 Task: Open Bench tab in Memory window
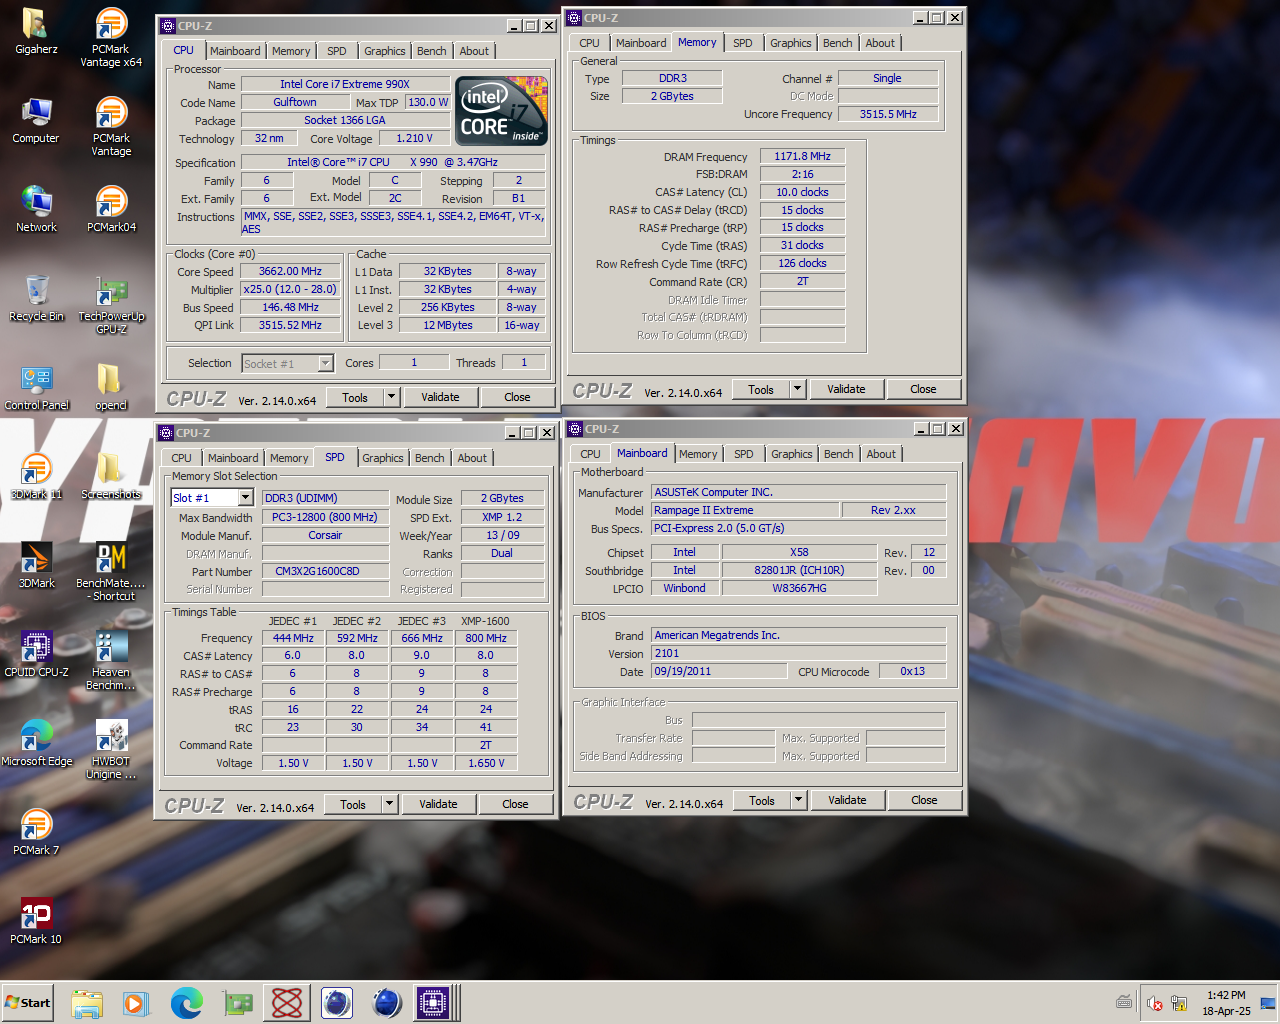(838, 43)
